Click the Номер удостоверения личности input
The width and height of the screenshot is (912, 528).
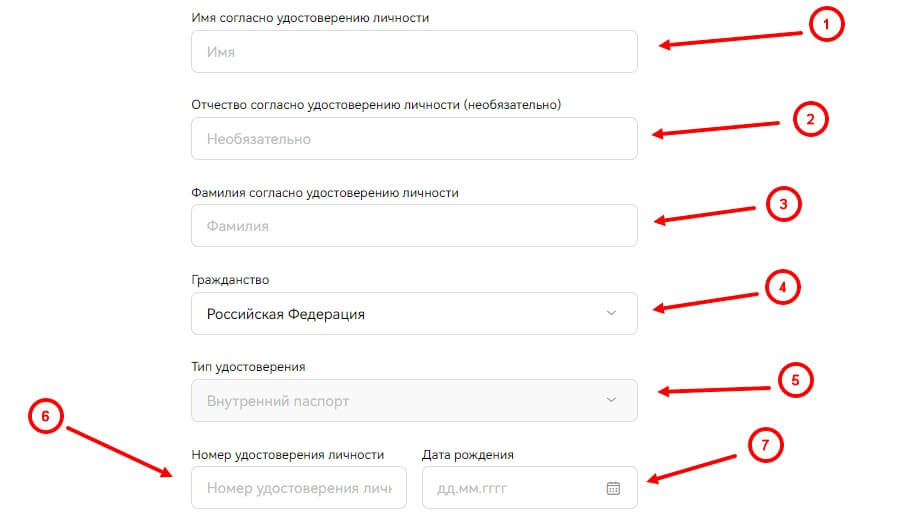pyautogui.click(x=299, y=488)
